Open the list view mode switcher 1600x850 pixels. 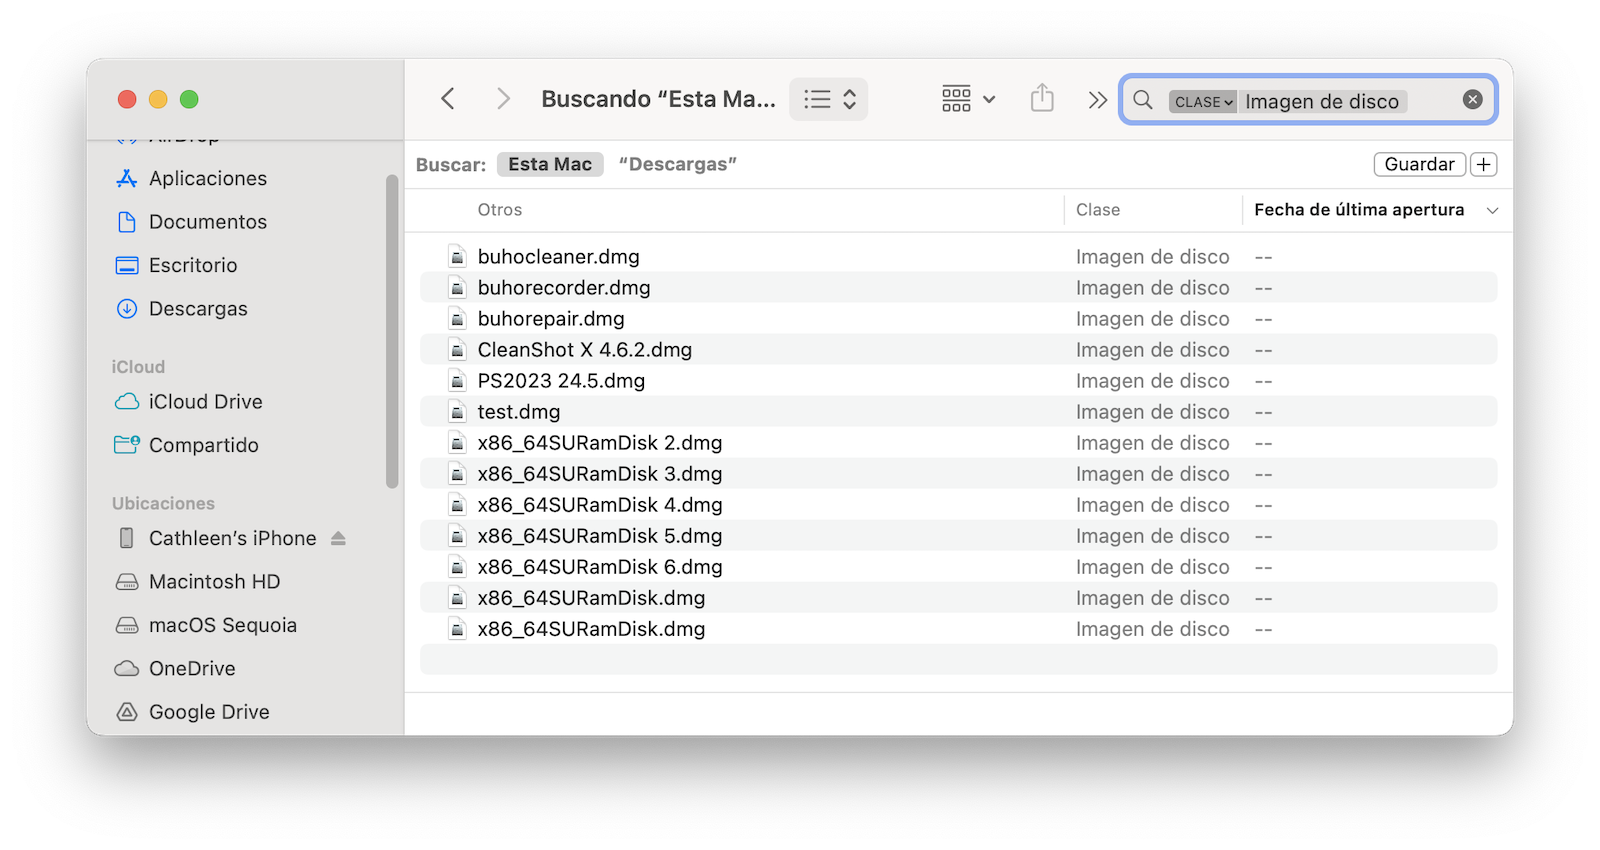click(x=829, y=99)
